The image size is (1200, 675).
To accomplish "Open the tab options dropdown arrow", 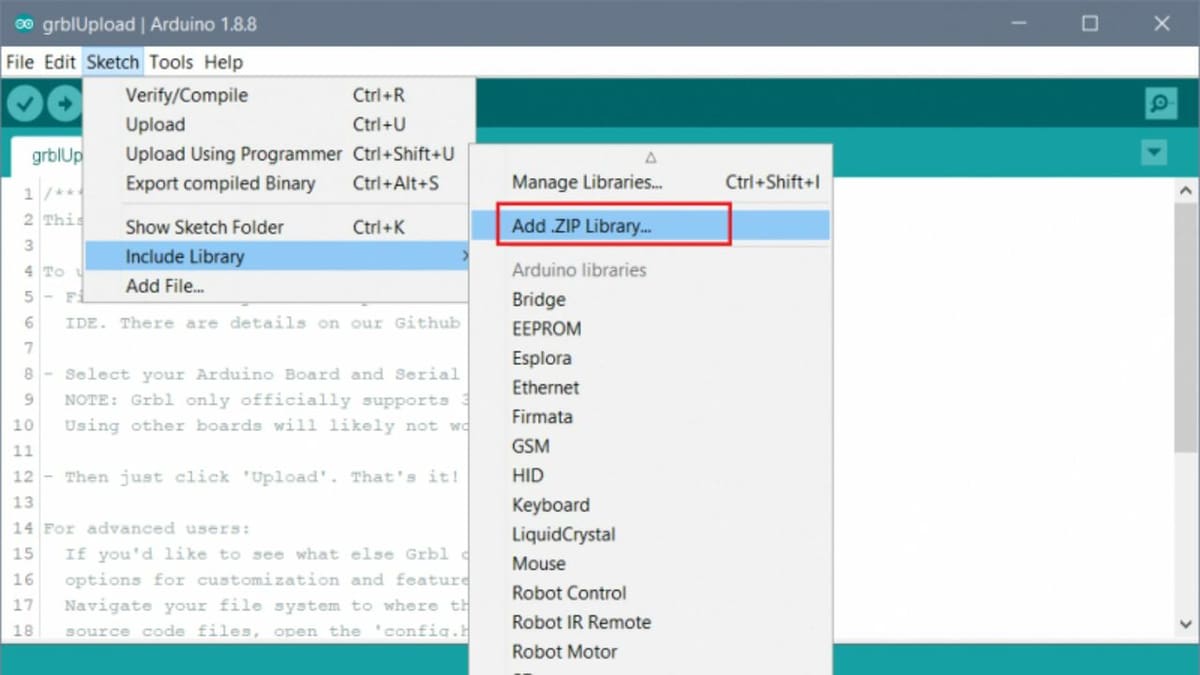I will (1155, 153).
